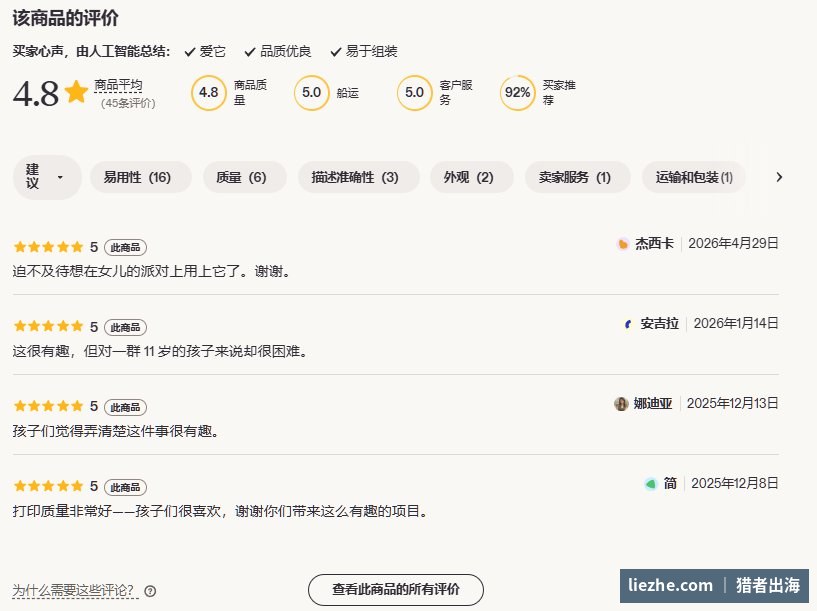The width and height of the screenshot is (817, 611).
Task: Click review date 2025年12月8日
Action: click(735, 483)
